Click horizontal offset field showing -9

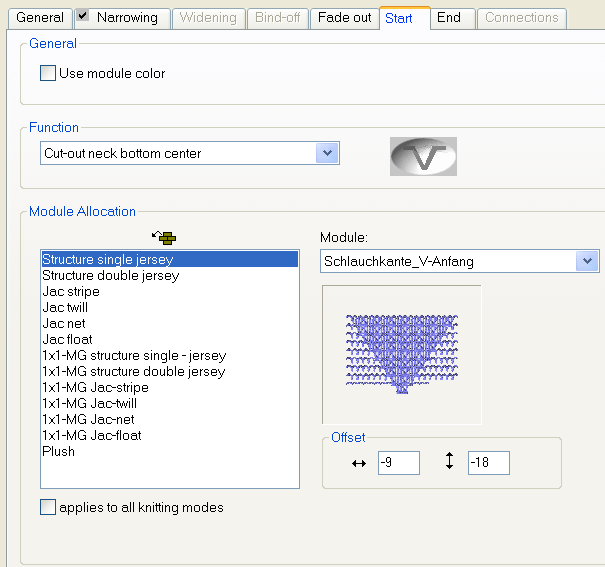click(398, 463)
